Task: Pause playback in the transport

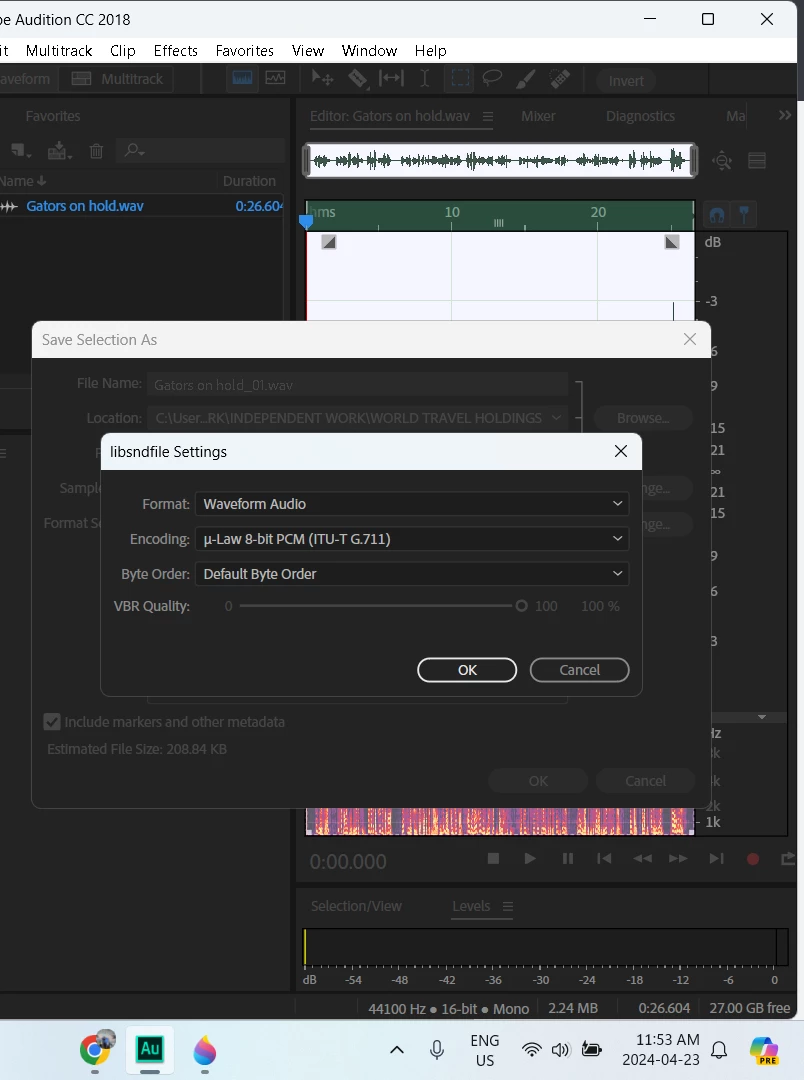Action: [568, 858]
